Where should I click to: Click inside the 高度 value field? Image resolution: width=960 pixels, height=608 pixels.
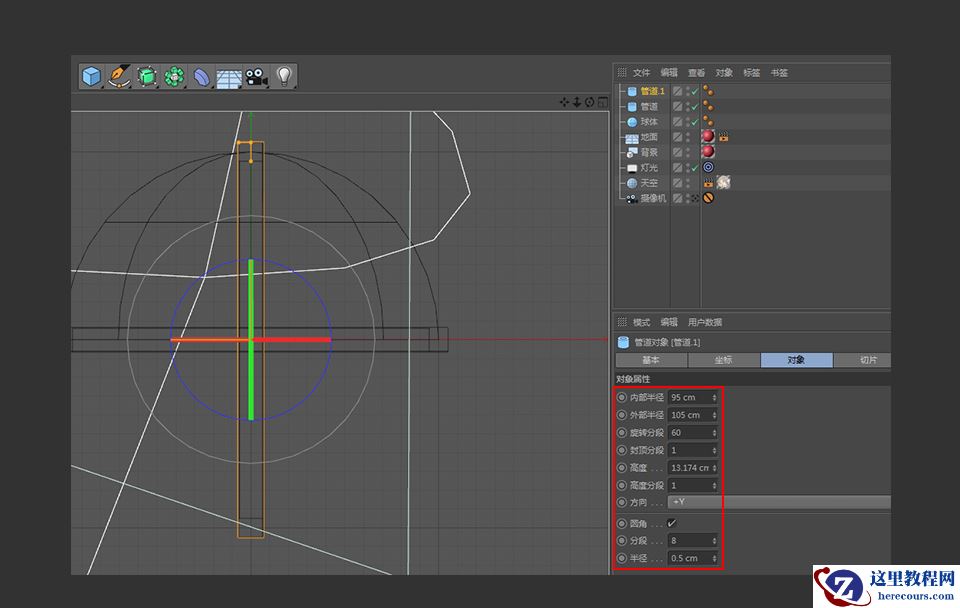tap(690, 467)
